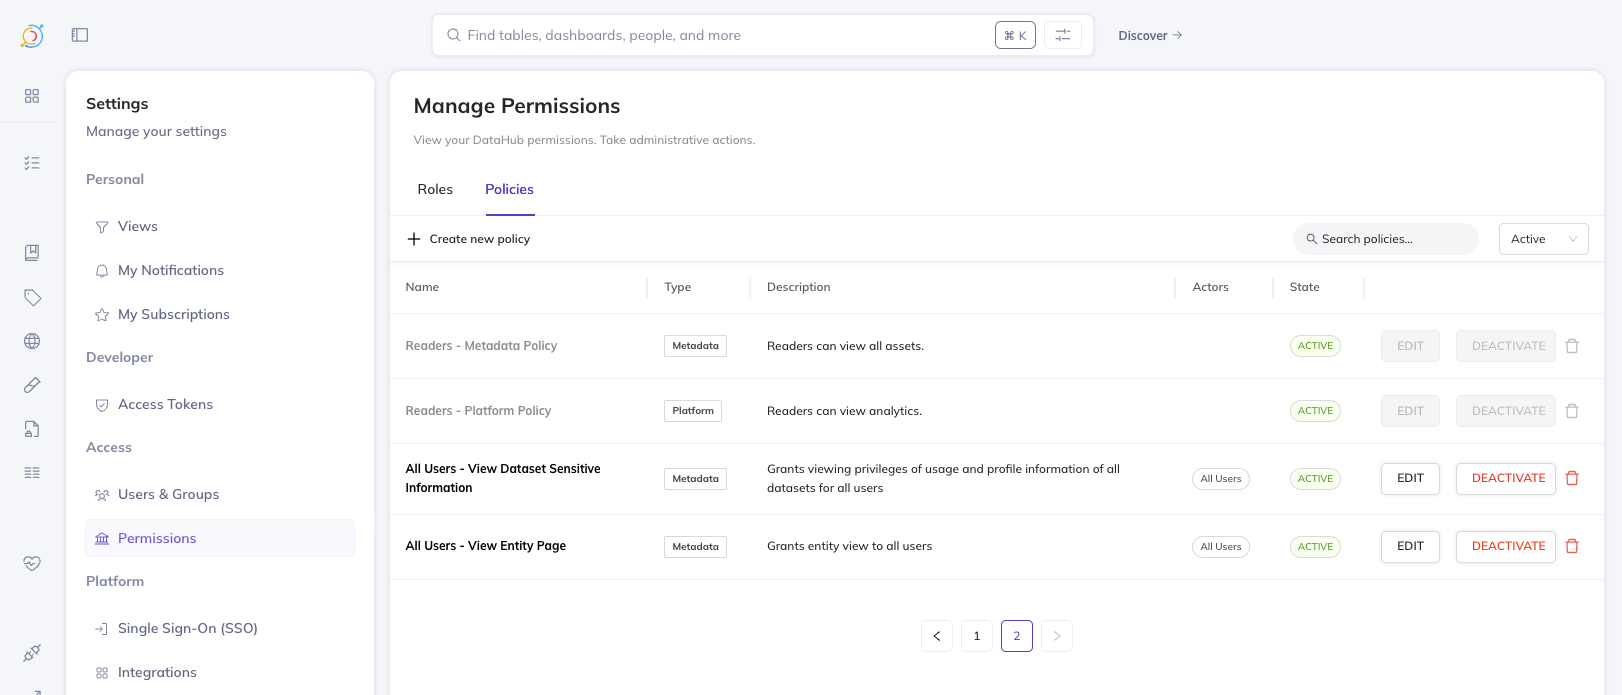The height and width of the screenshot is (695, 1622).
Task: Open the domains globe icon in left rail
Action: tap(32, 341)
